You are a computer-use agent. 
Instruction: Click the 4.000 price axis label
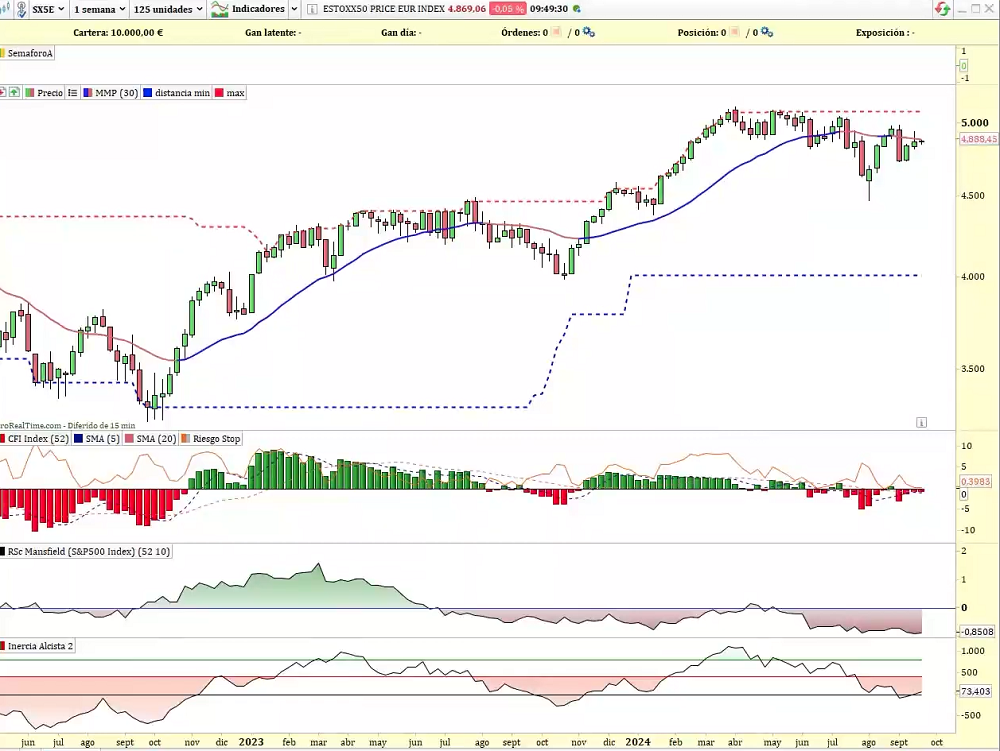973,277
